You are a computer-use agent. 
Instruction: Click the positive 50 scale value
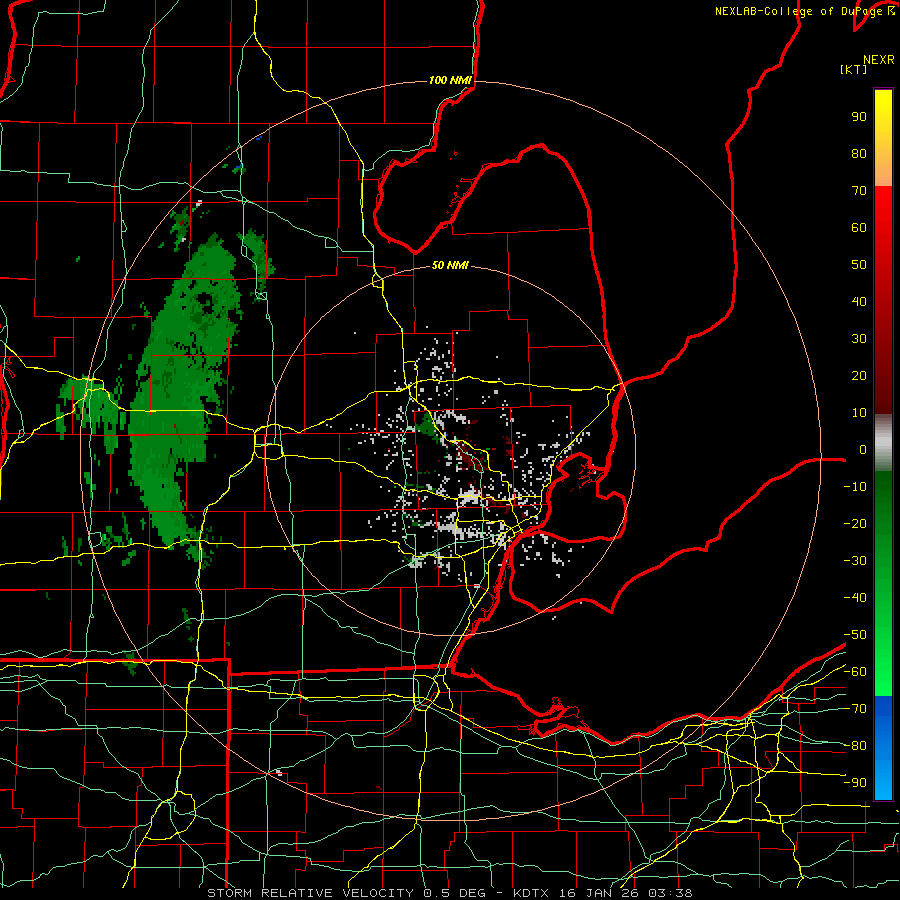tap(859, 265)
